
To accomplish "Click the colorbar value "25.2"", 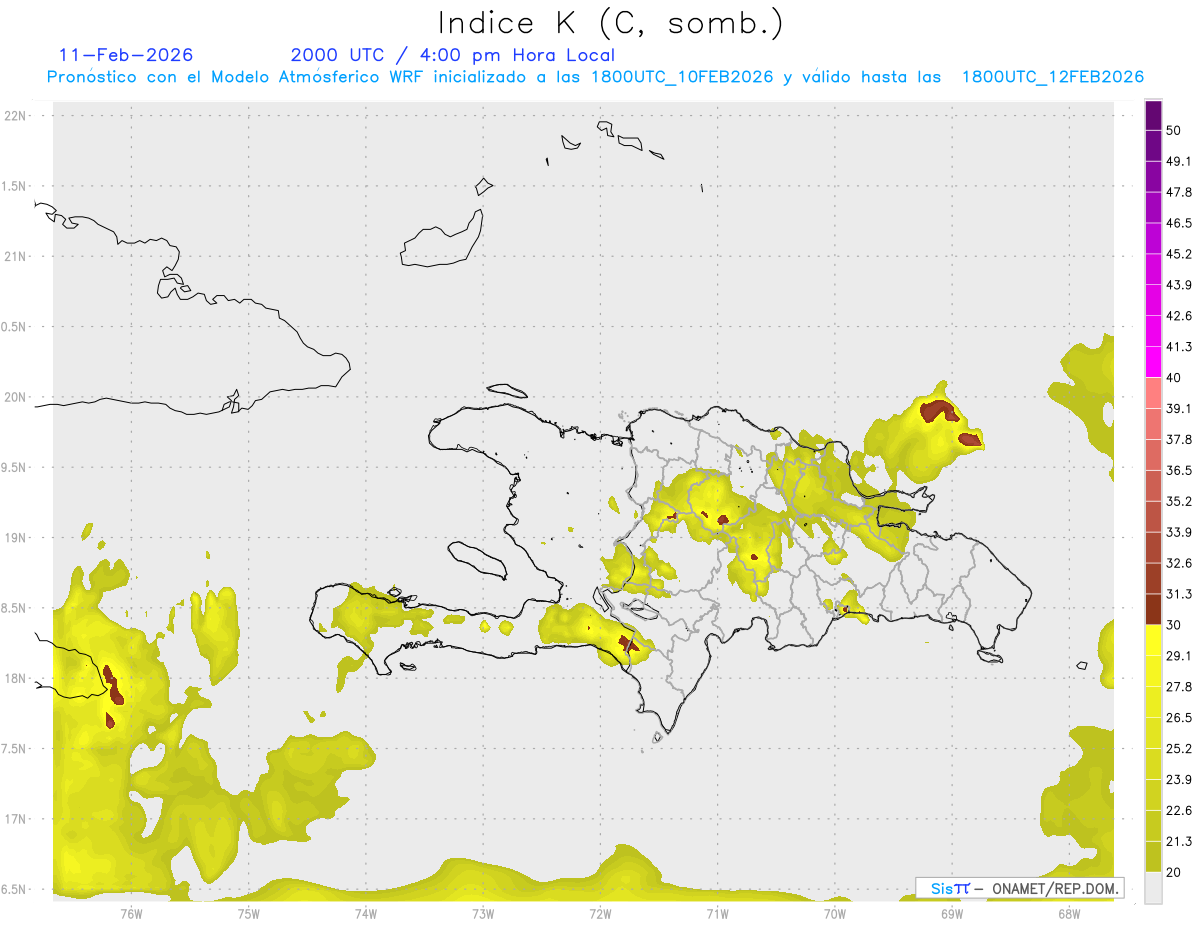I will click(x=1179, y=748).
